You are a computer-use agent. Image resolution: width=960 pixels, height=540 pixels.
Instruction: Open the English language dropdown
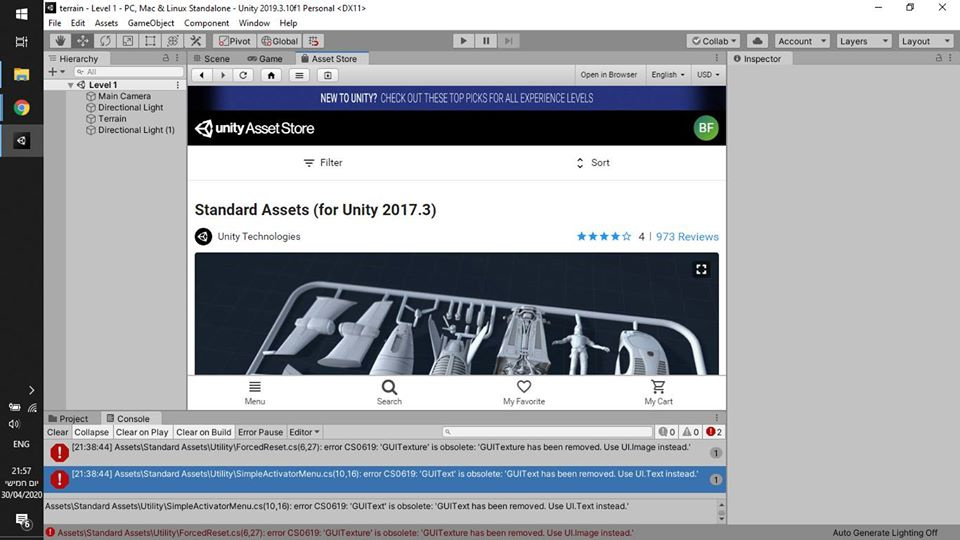coord(668,75)
